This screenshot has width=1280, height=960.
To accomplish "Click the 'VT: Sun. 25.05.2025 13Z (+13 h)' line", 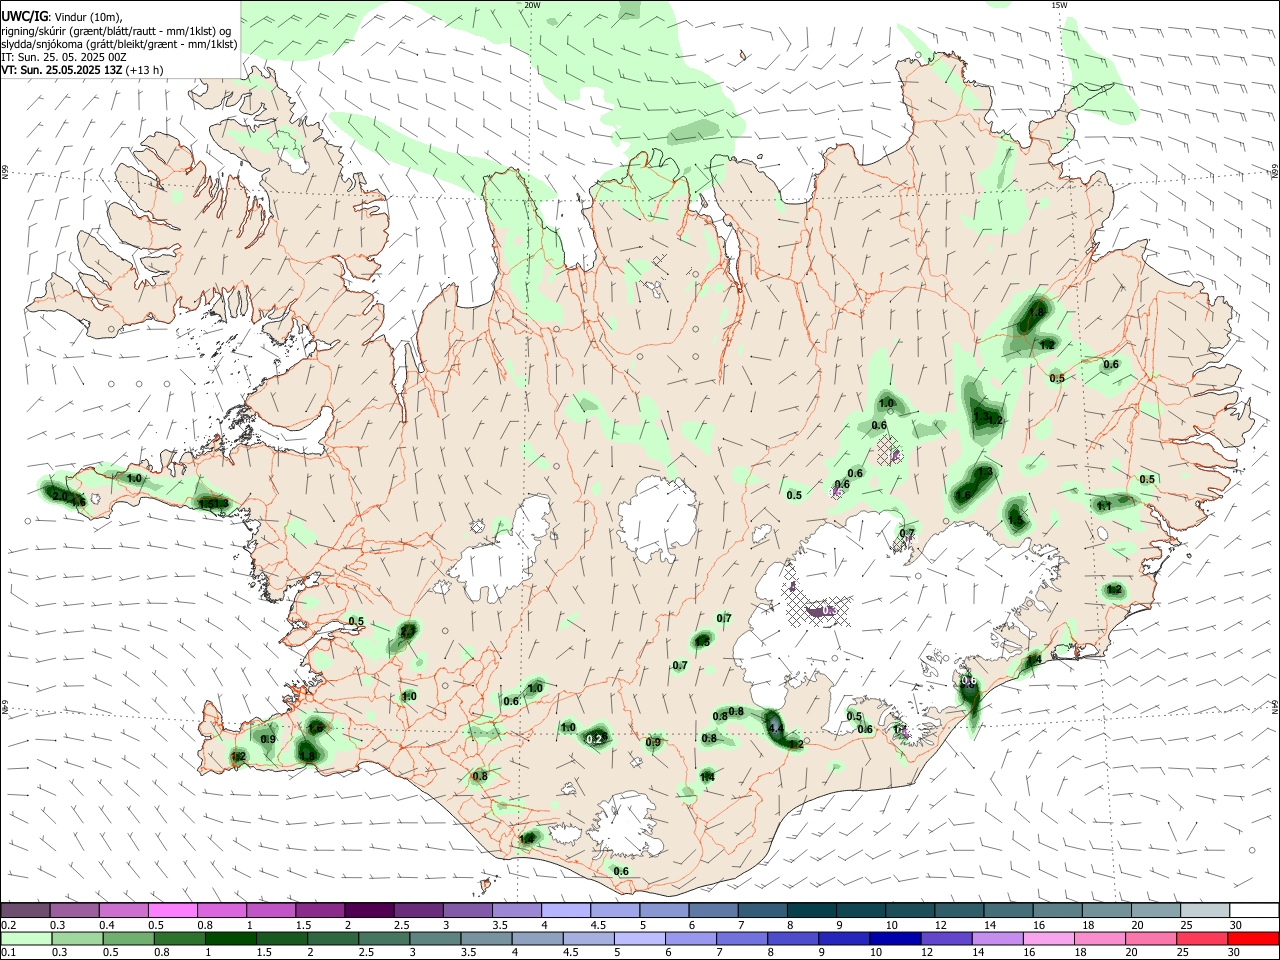I will click(82, 70).
